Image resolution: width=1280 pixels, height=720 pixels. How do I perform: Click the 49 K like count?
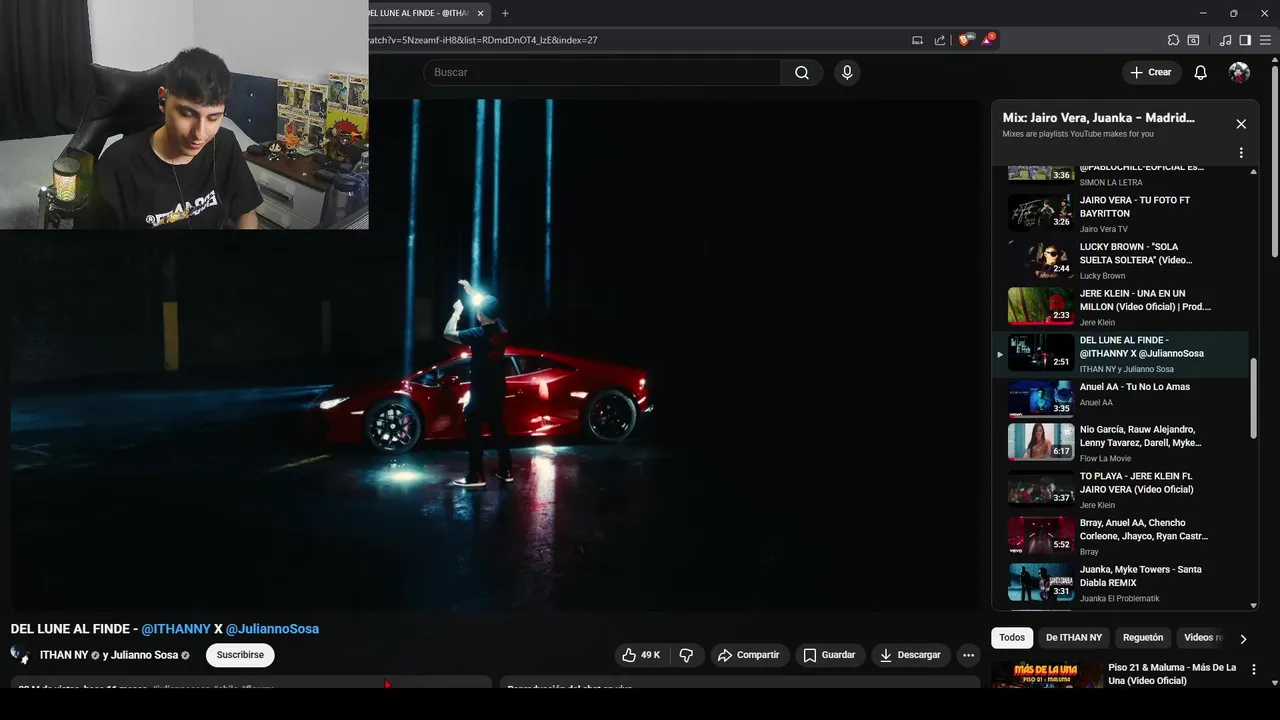651,655
